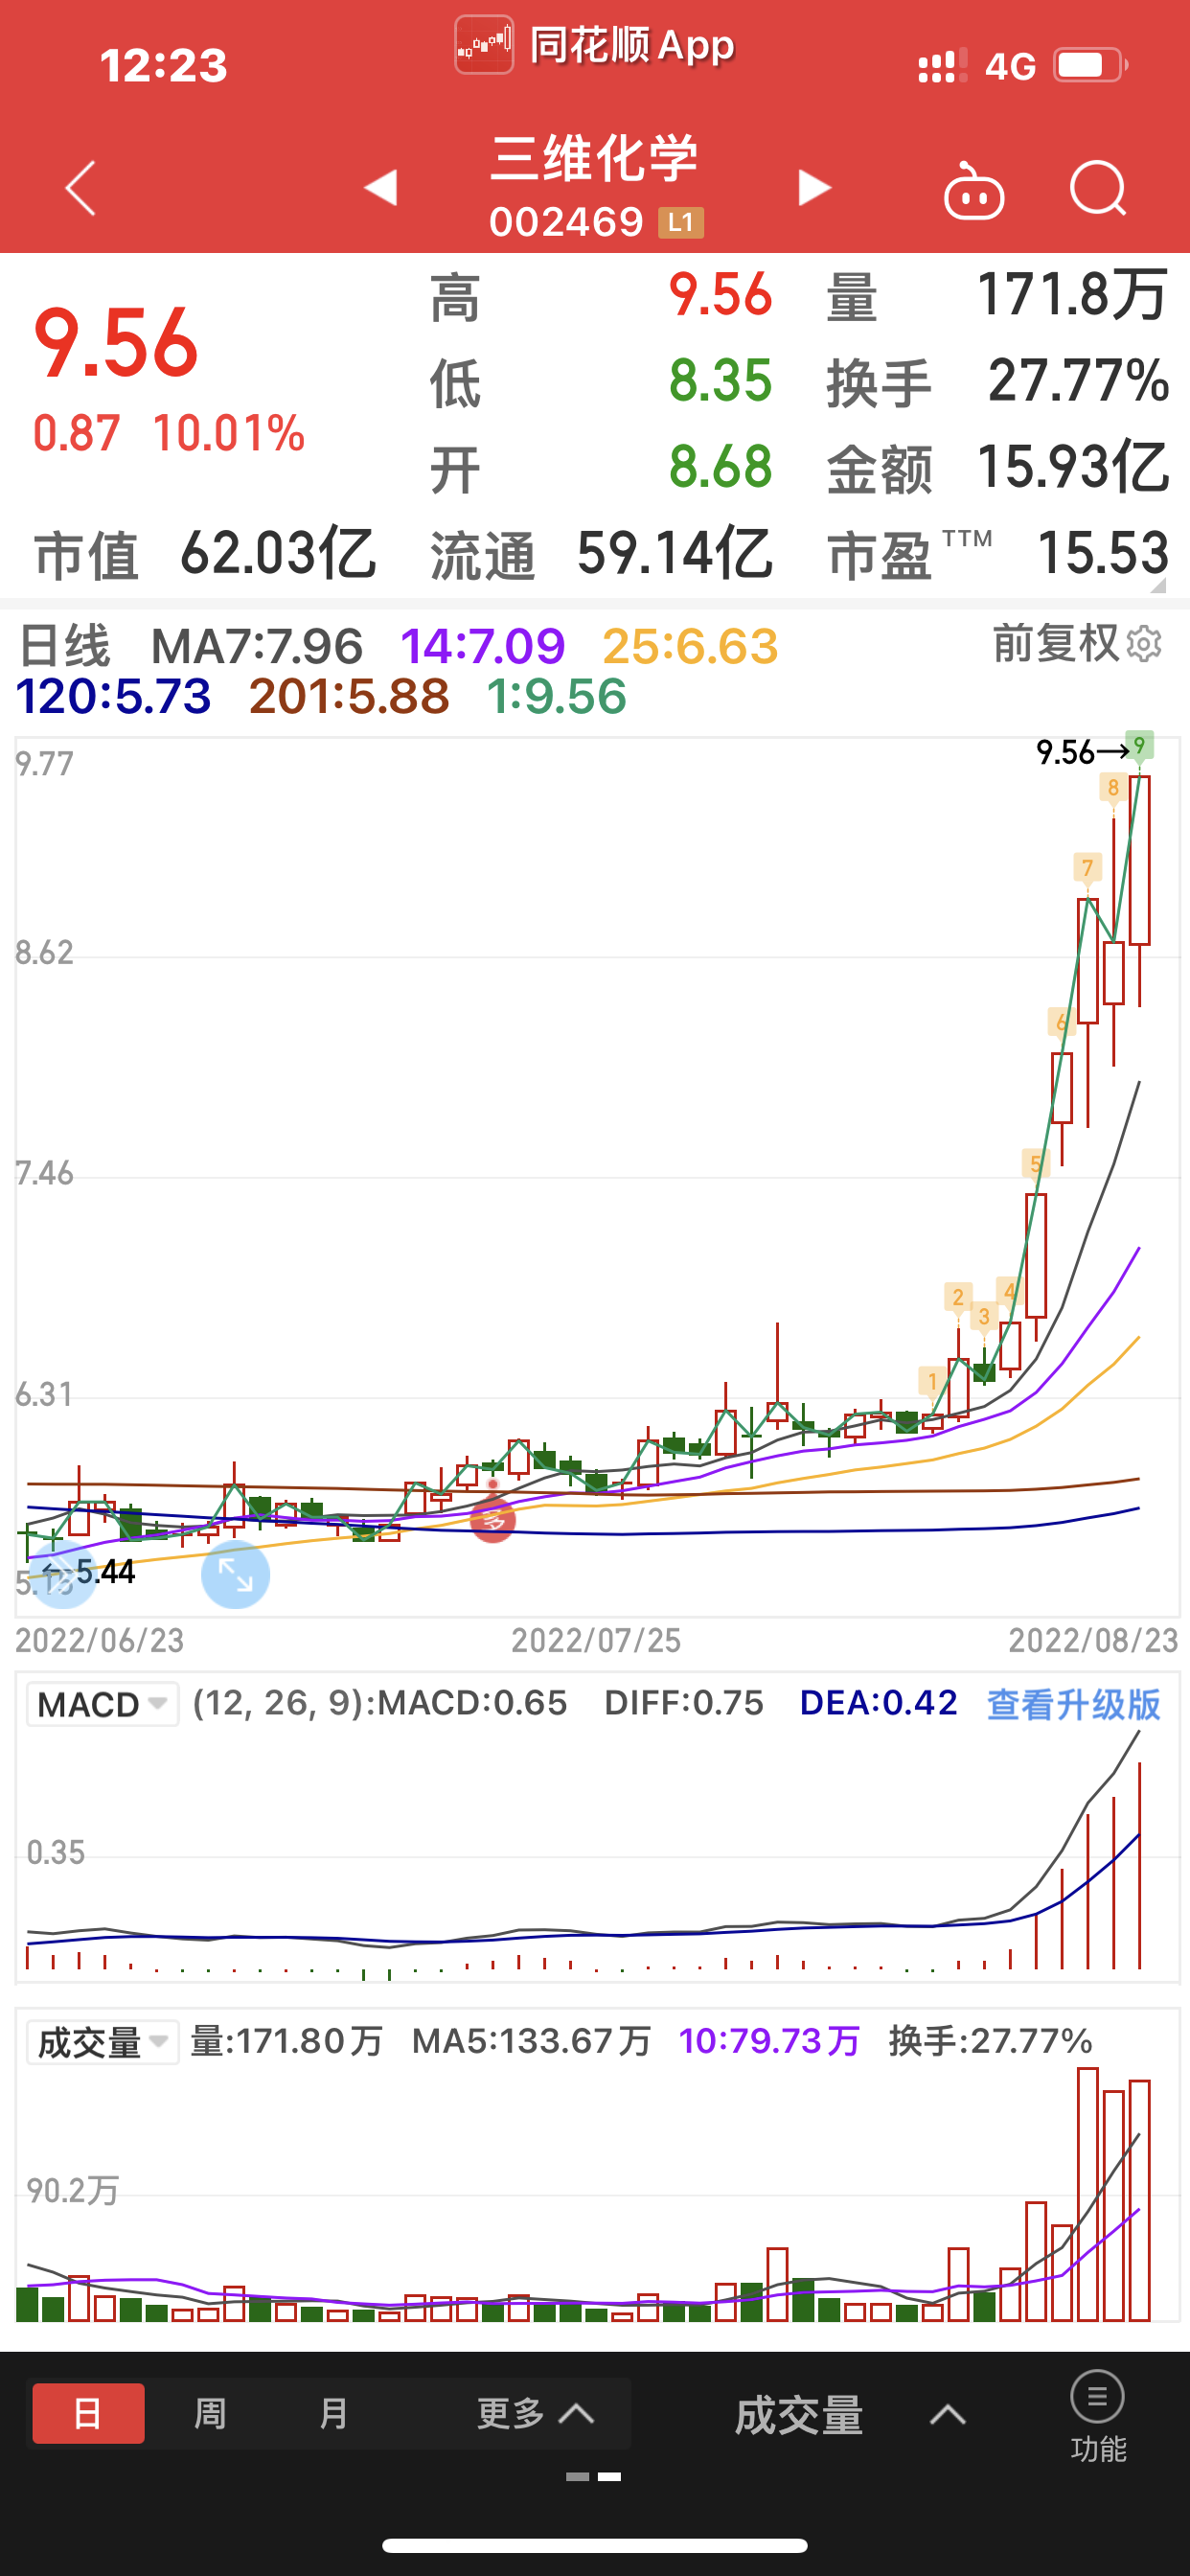Tap the red signal marker on chart
The image size is (1190, 2576).
[492, 1520]
